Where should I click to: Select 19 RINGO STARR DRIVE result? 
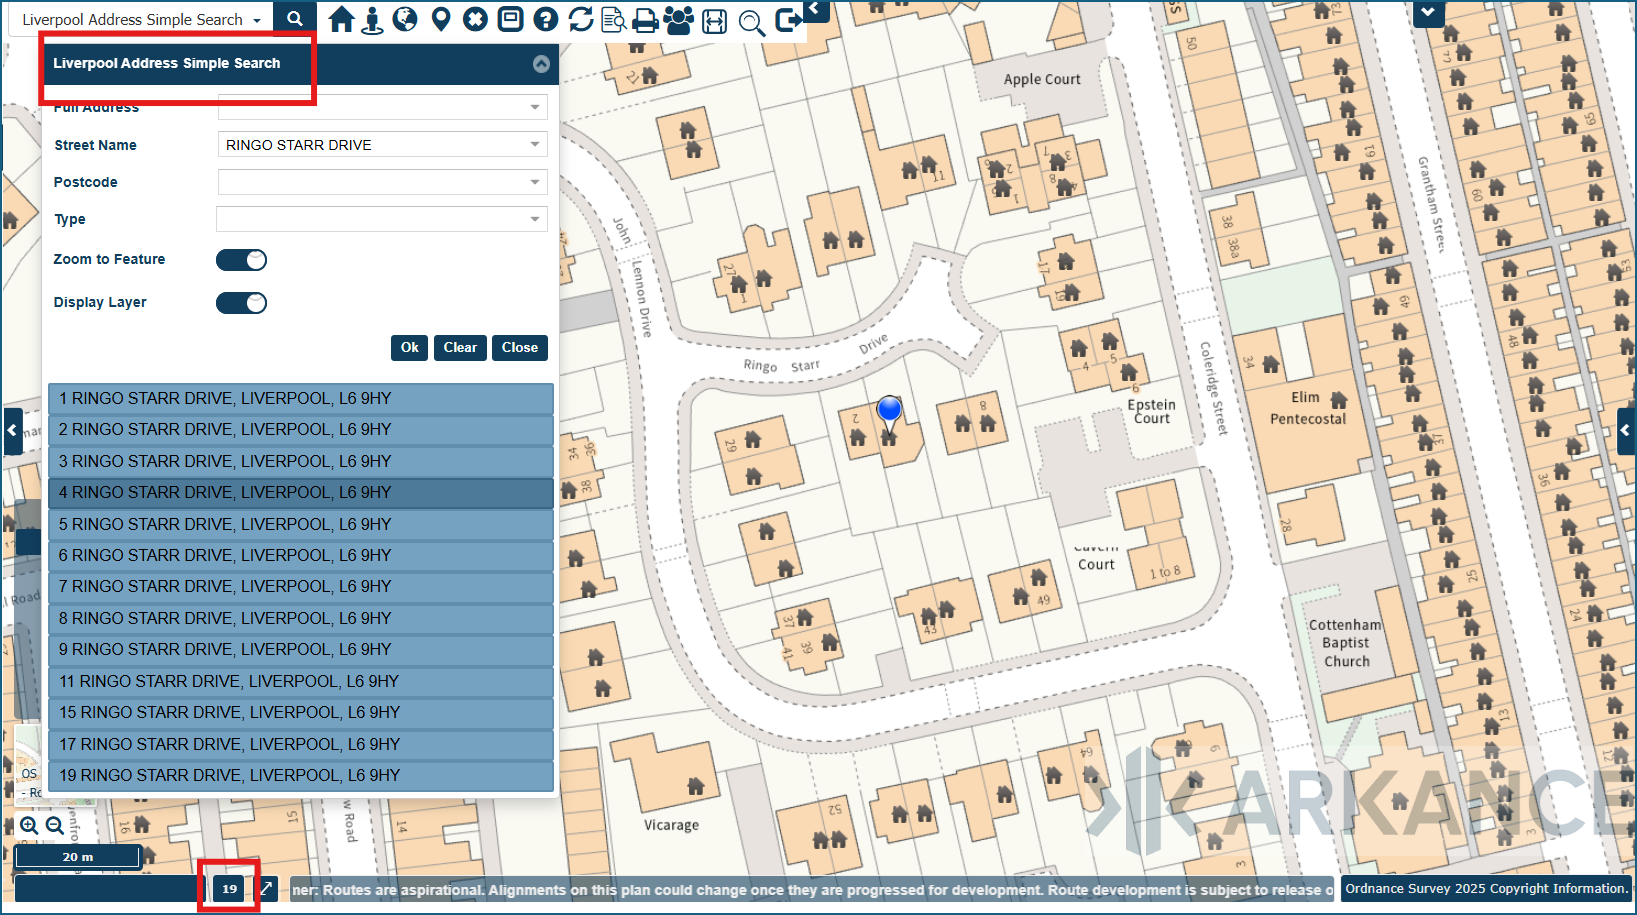point(301,775)
